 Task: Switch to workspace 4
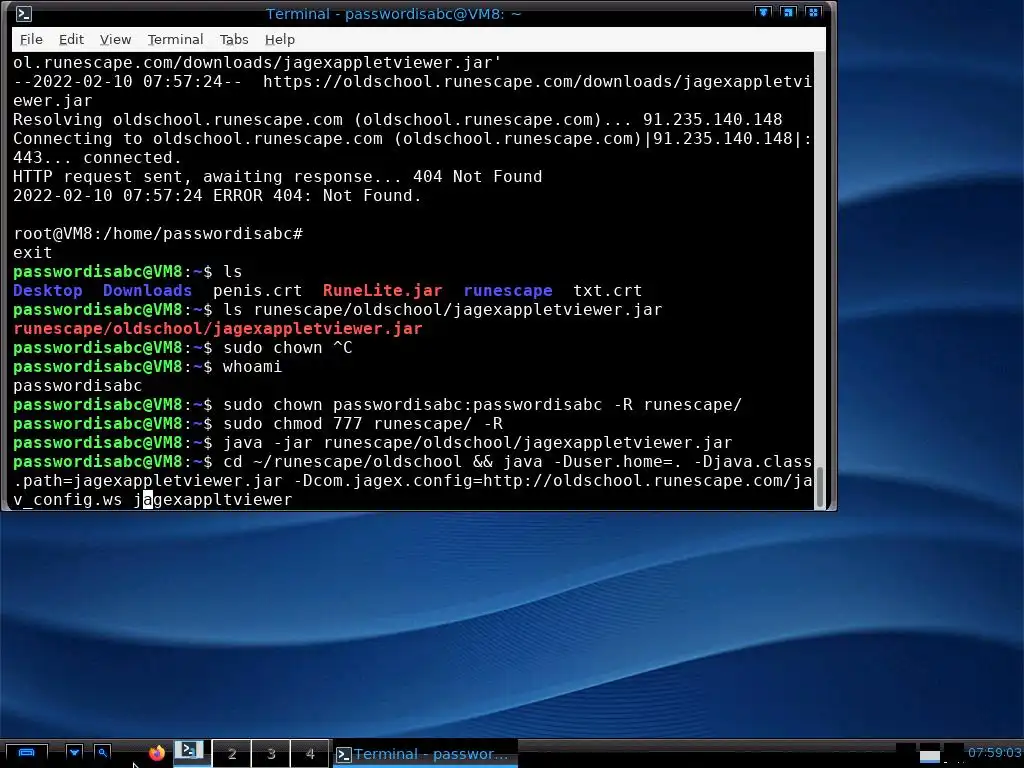[310, 754]
